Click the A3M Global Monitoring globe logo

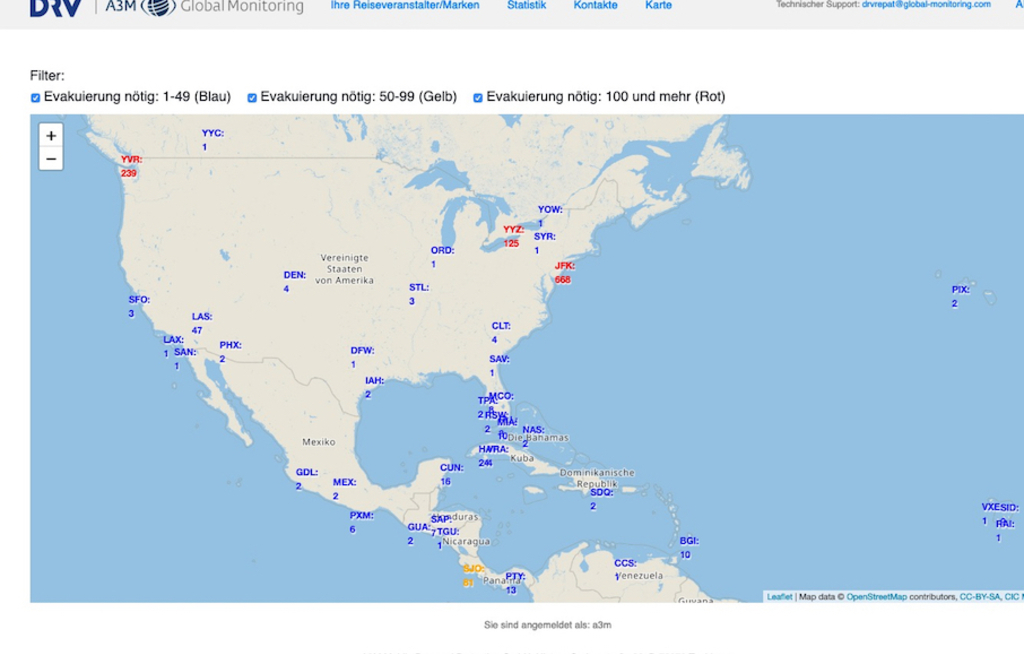coord(158,7)
